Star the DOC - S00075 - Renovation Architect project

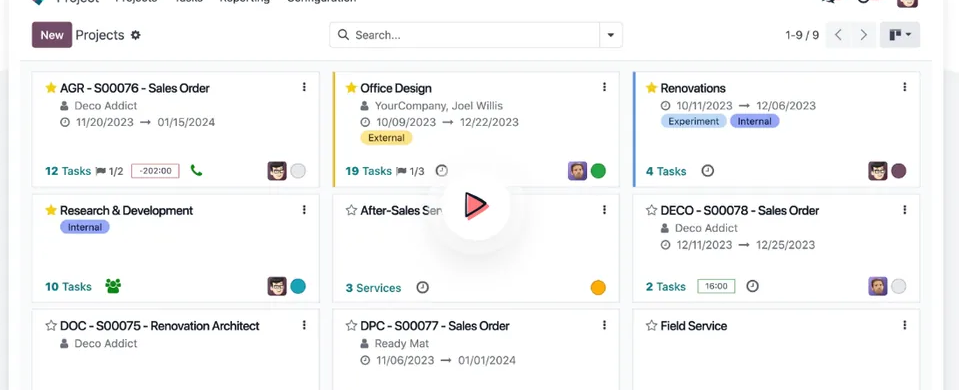[51, 326]
